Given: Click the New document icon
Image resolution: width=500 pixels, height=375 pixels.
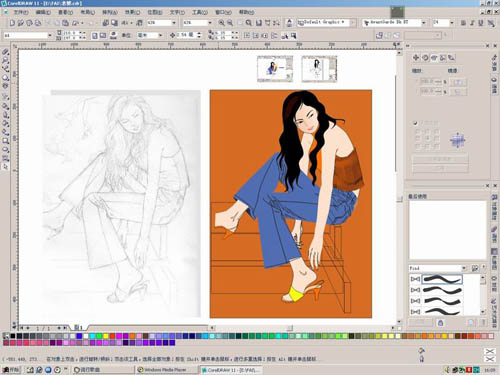Looking at the screenshot, I should coord(12,23).
